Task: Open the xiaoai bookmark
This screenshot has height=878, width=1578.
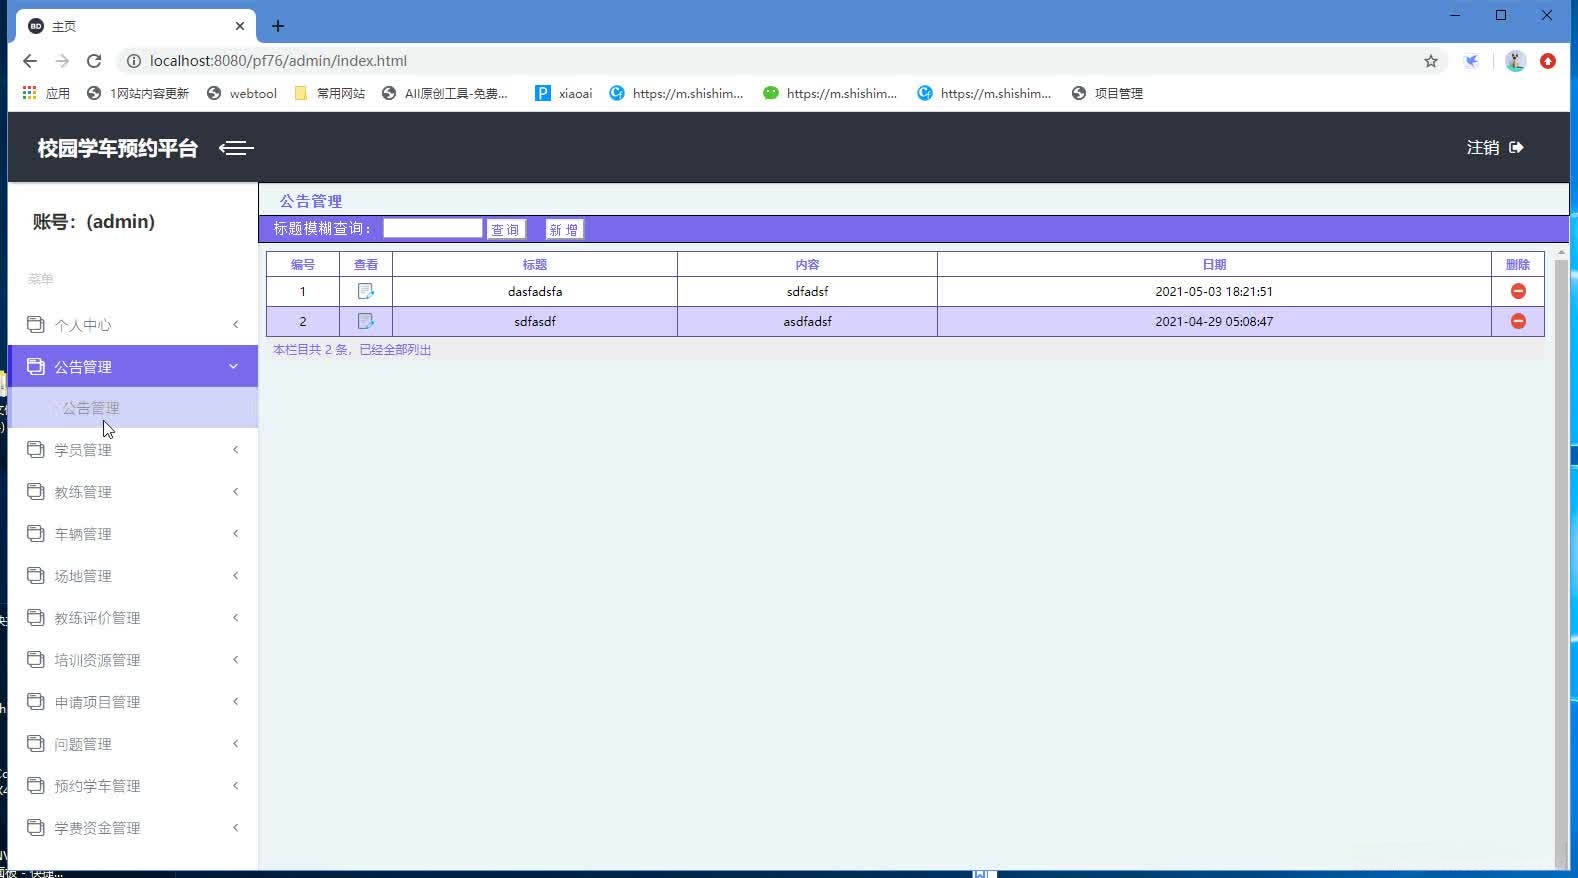Action: click(x=564, y=93)
